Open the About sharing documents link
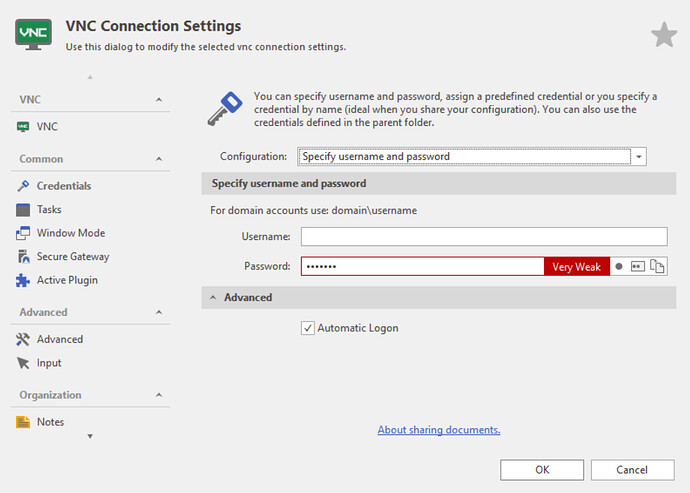This screenshot has width=690, height=493. [x=438, y=430]
